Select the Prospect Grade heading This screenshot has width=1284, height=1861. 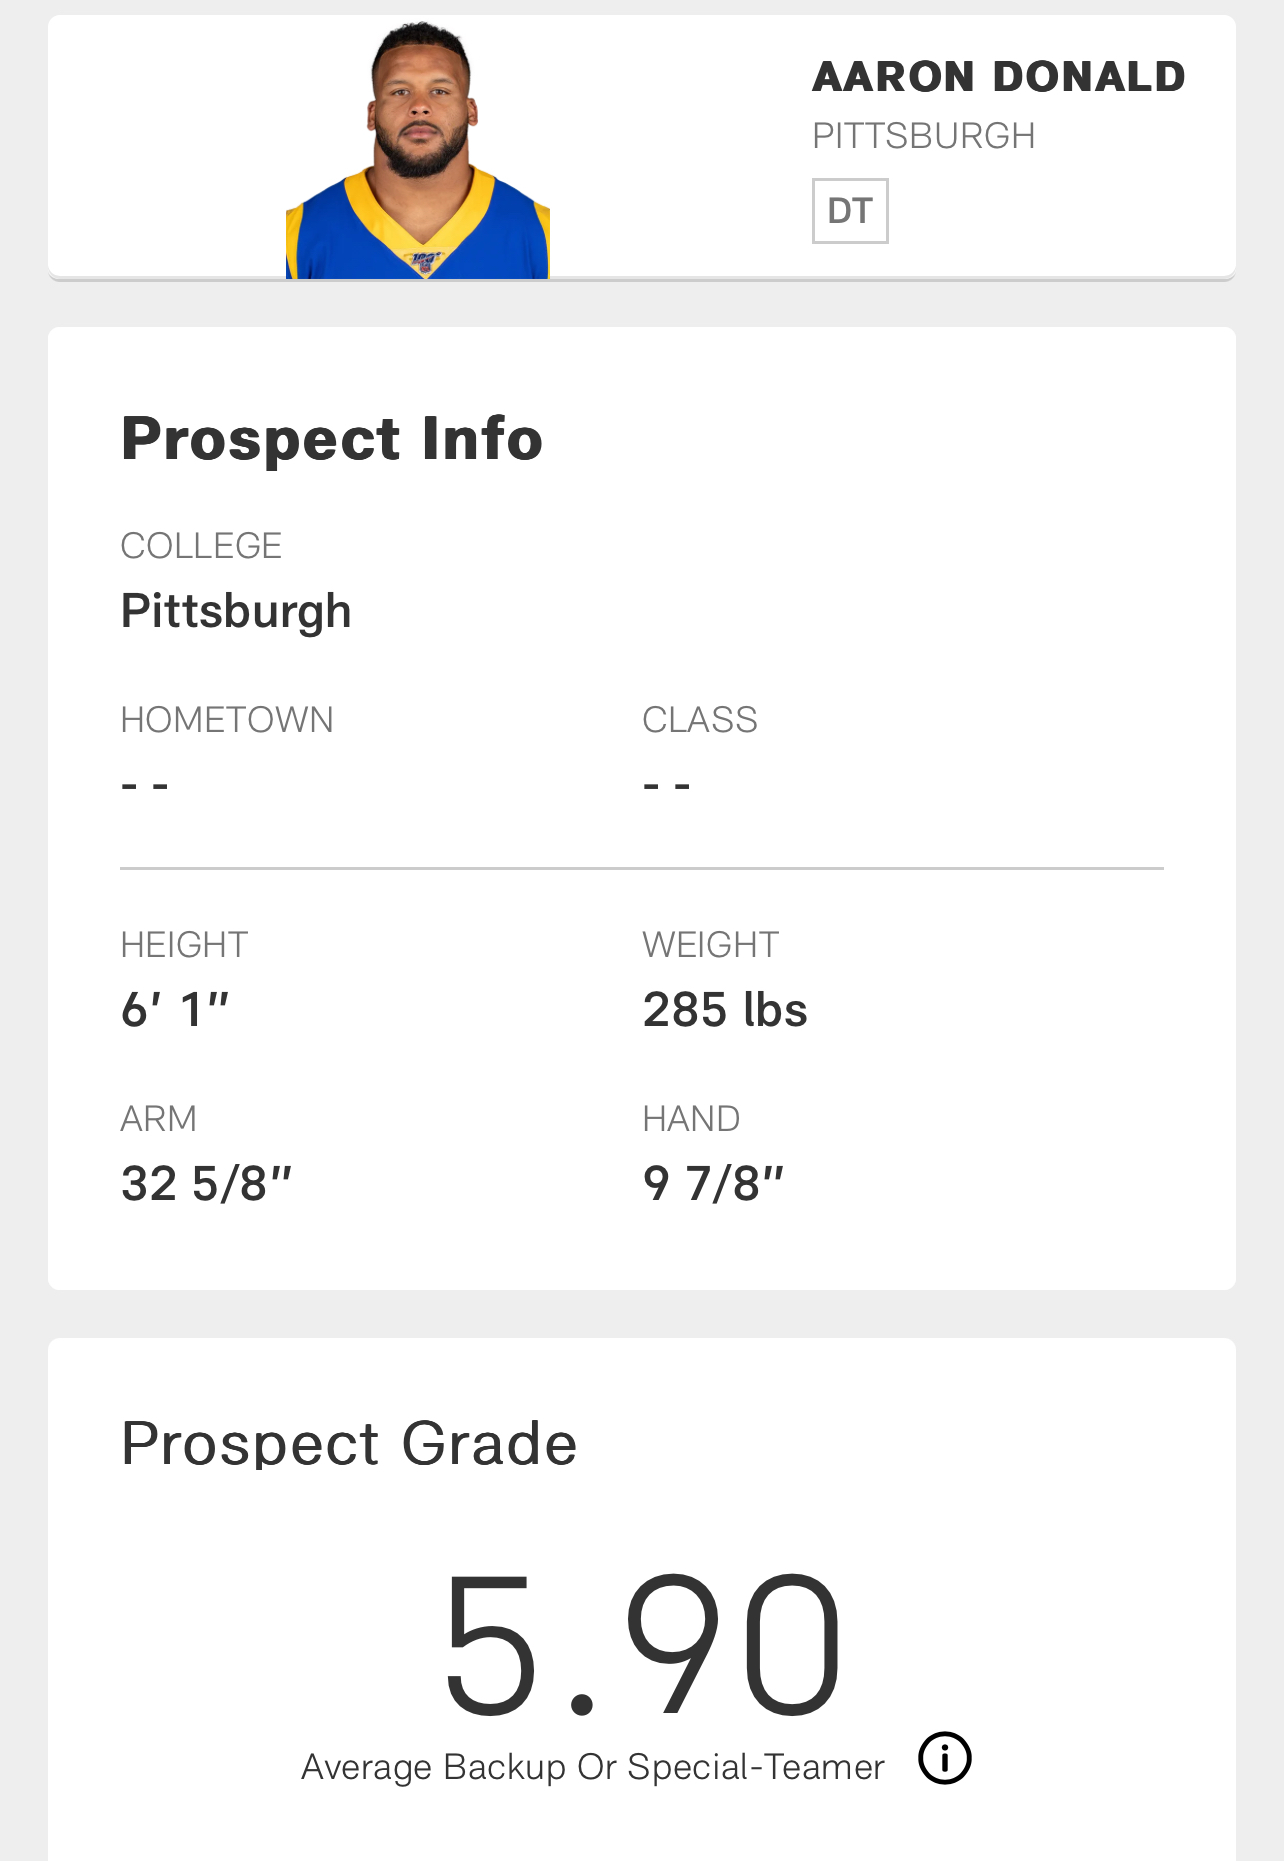point(349,1444)
